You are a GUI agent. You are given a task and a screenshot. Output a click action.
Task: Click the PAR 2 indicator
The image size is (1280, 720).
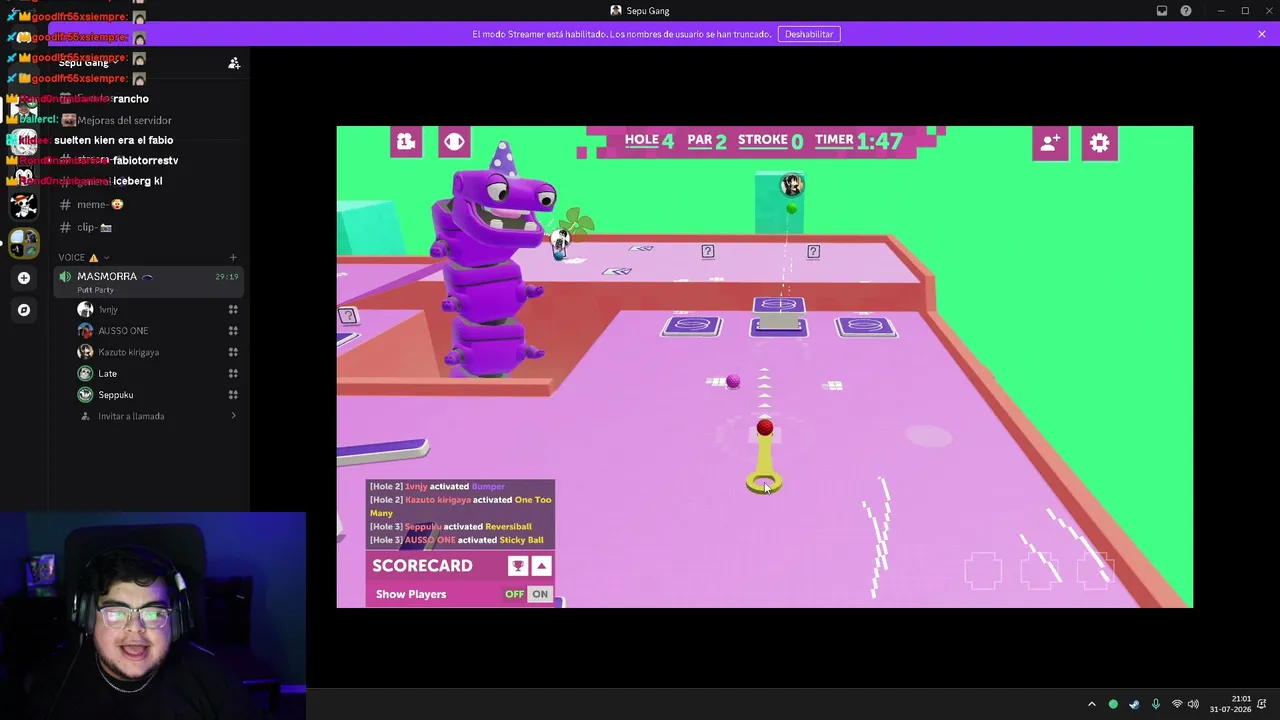(x=707, y=141)
